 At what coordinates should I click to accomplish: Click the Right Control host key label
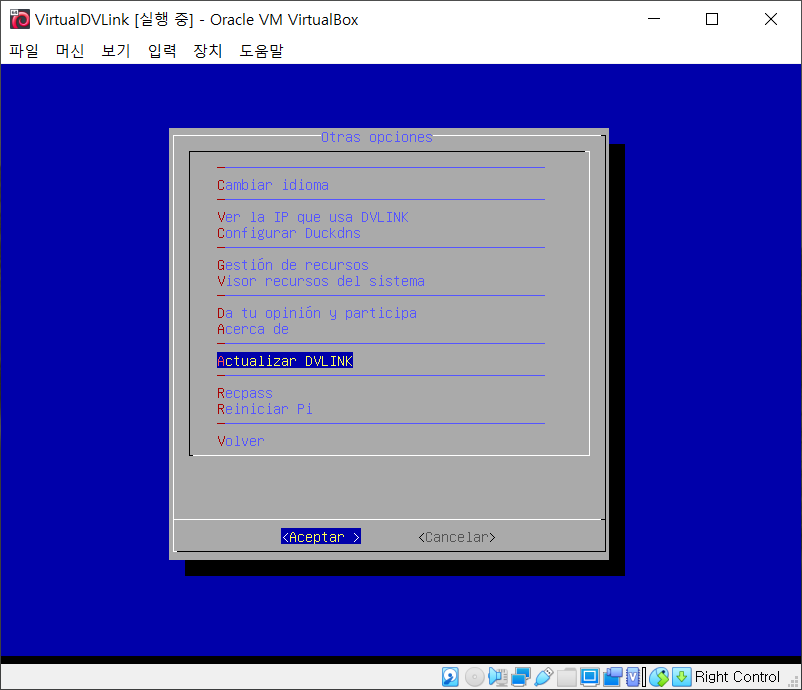click(737, 677)
